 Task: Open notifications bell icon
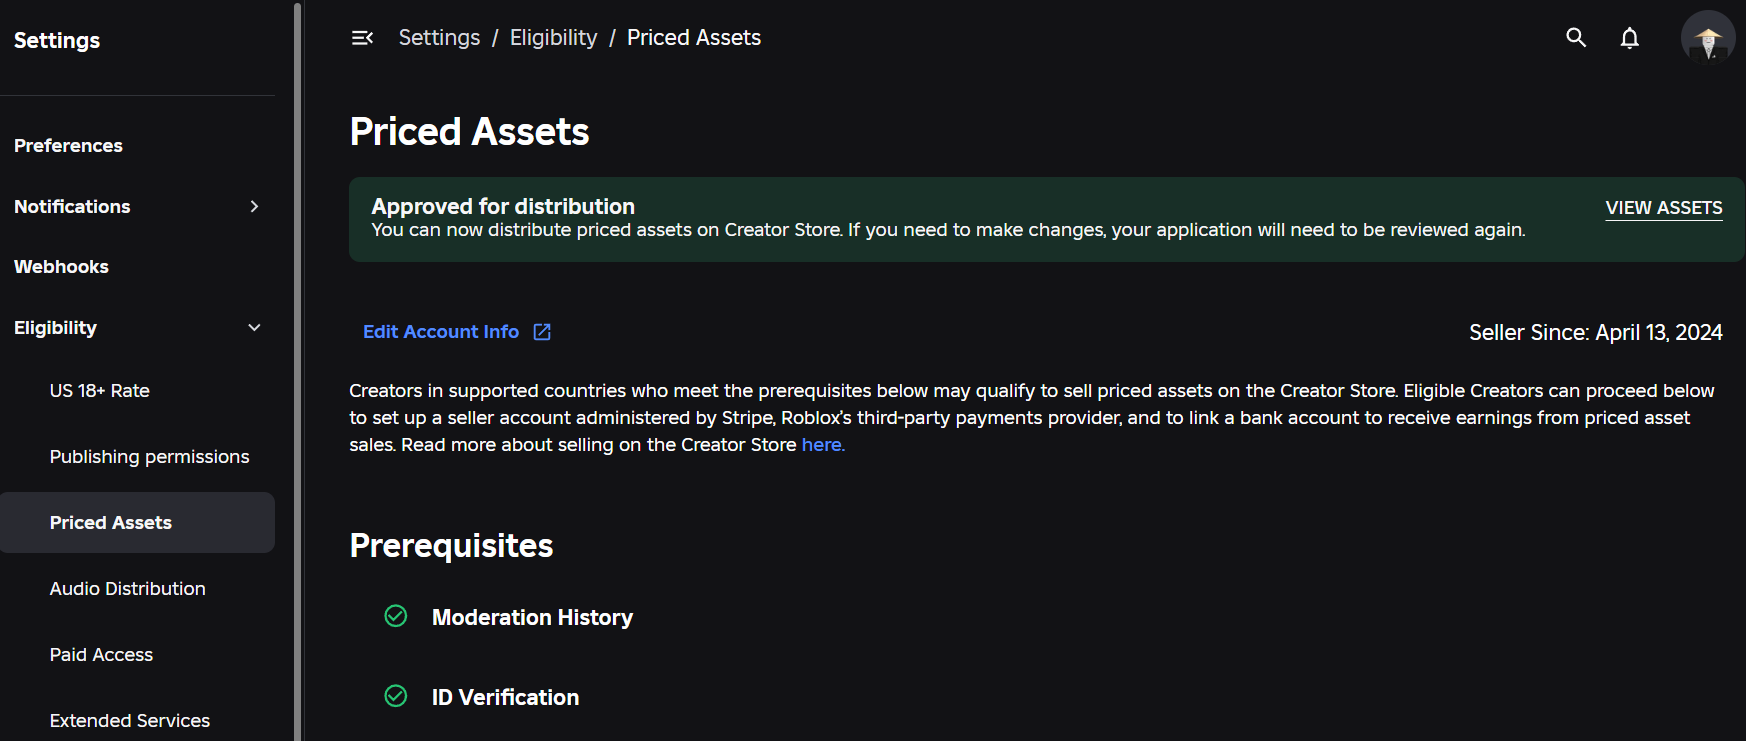pyautogui.click(x=1630, y=38)
